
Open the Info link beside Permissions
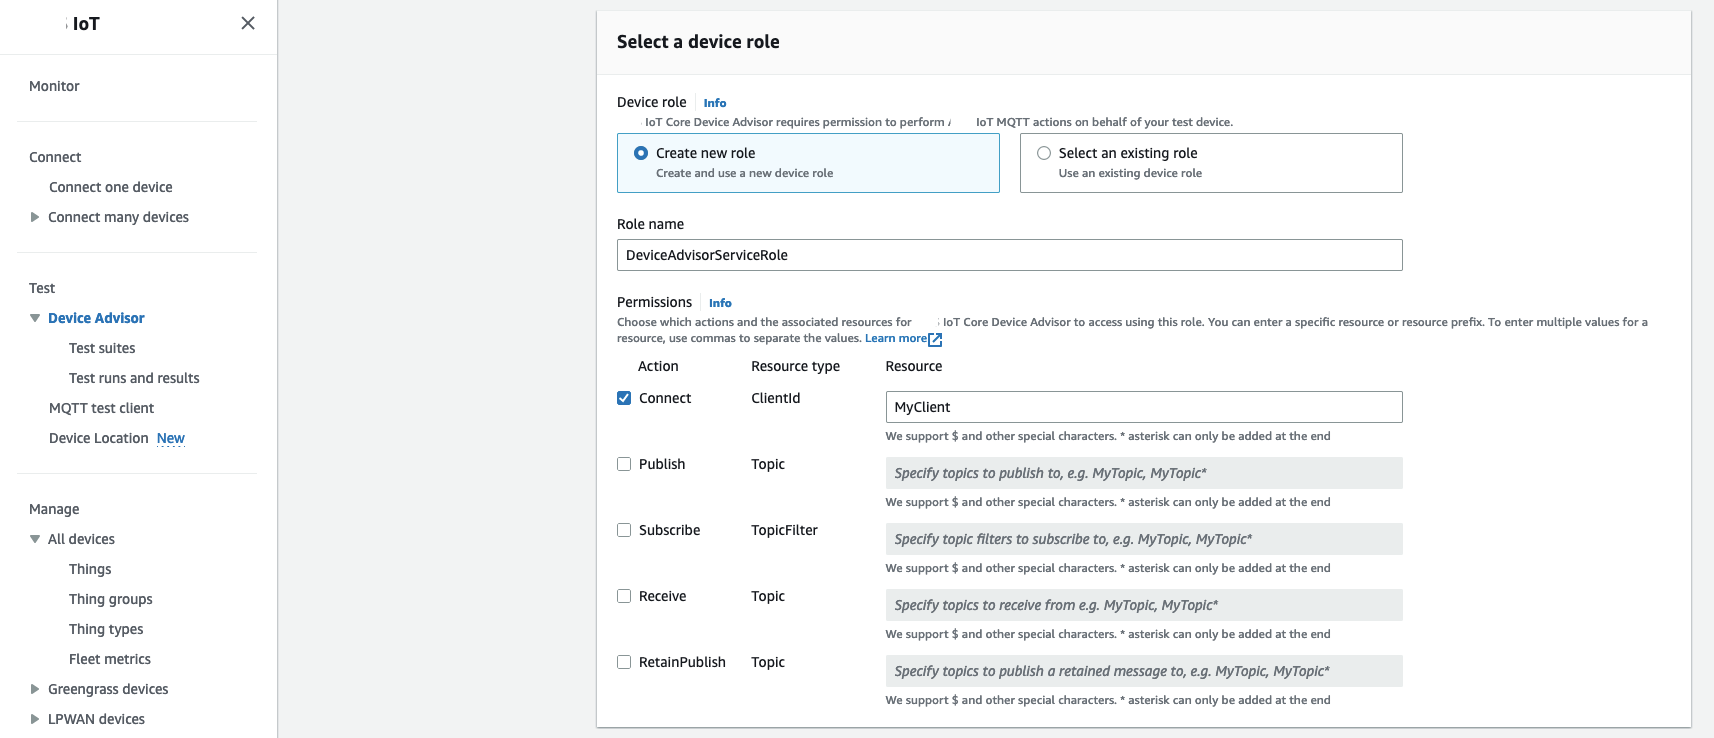click(x=720, y=303)
